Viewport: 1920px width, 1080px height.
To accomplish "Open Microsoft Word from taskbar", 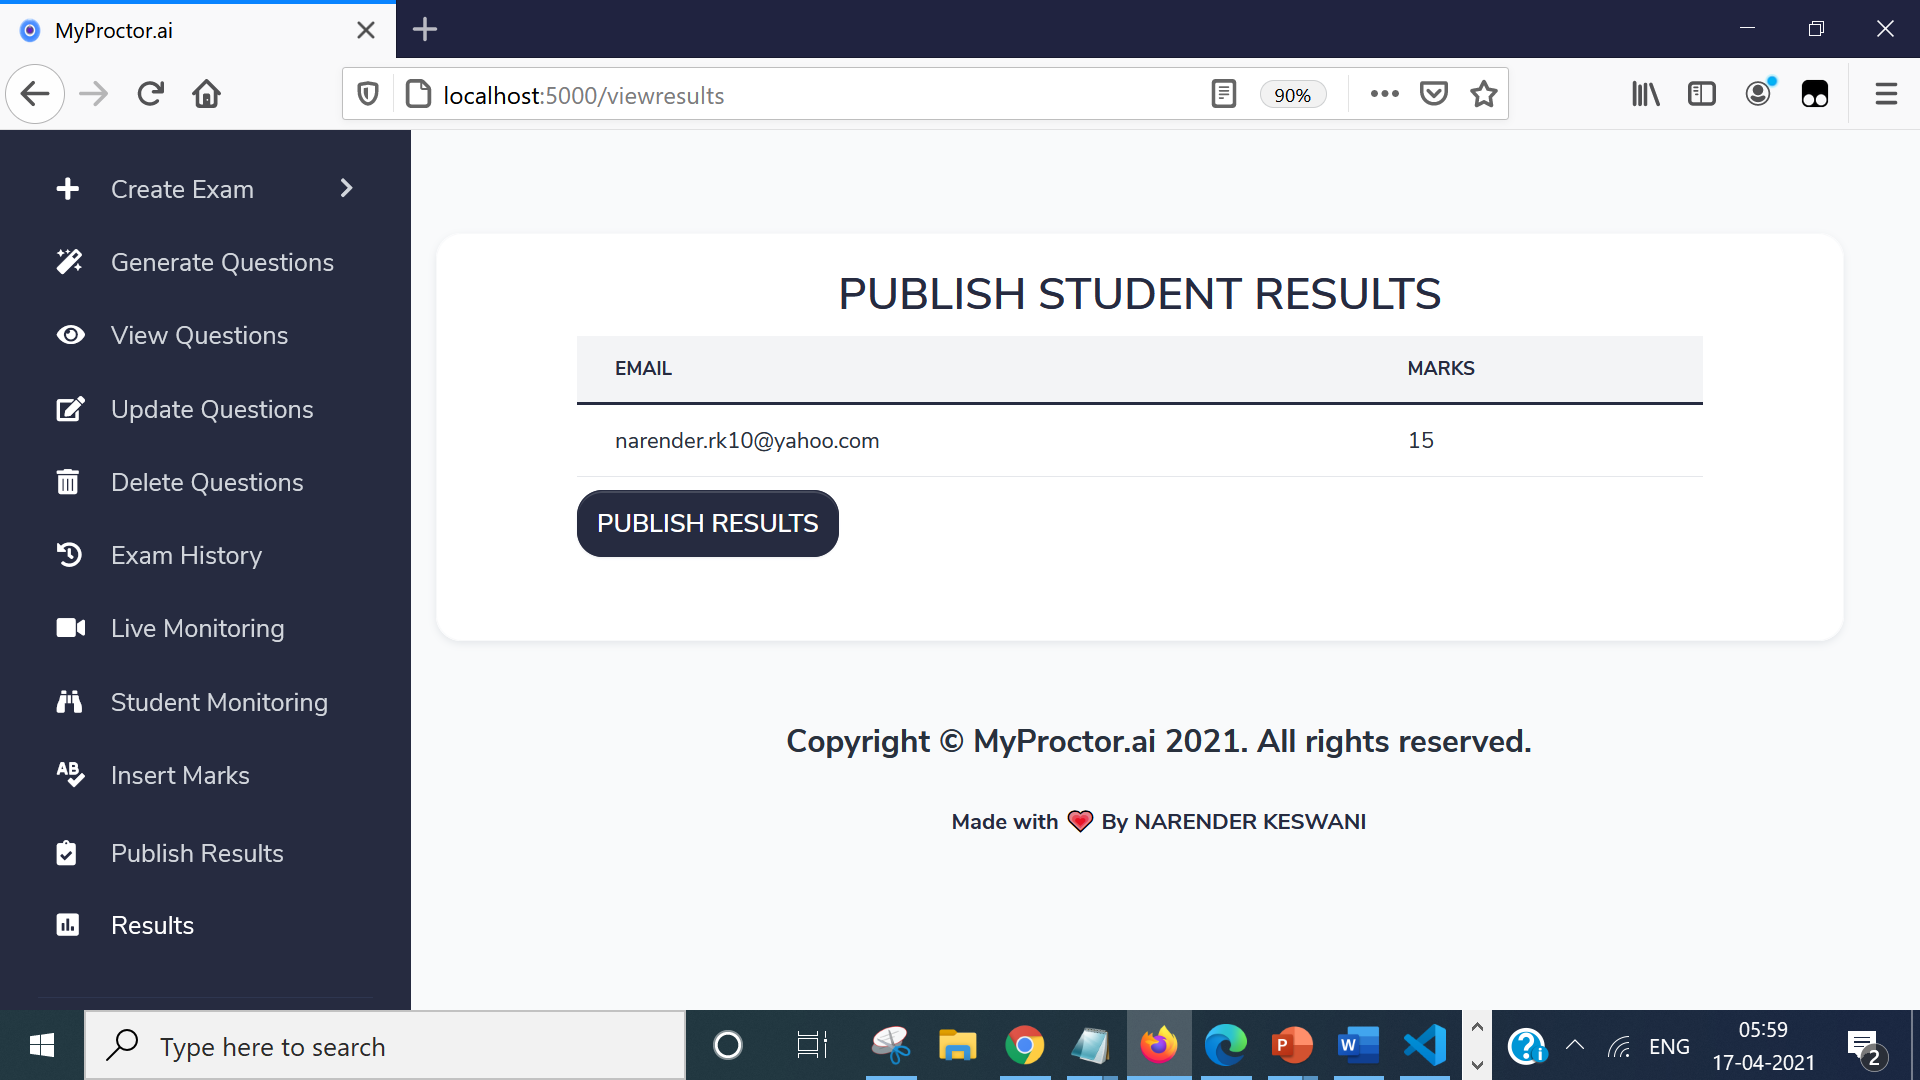I will click(x=1358, y=1046).
